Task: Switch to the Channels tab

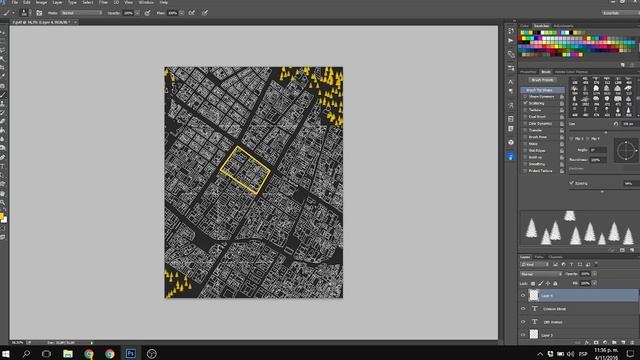Action: tap(556, 257)
